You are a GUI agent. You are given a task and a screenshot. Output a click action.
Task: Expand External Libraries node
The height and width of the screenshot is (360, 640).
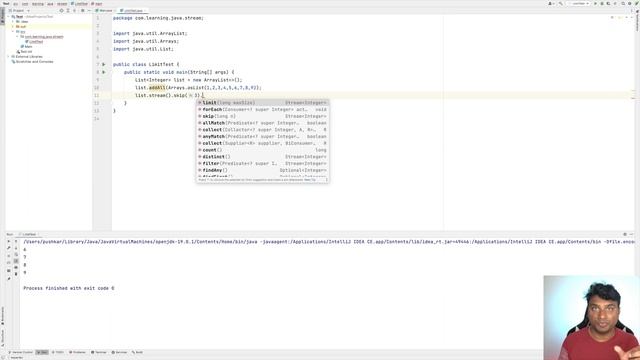click(8, 57)
